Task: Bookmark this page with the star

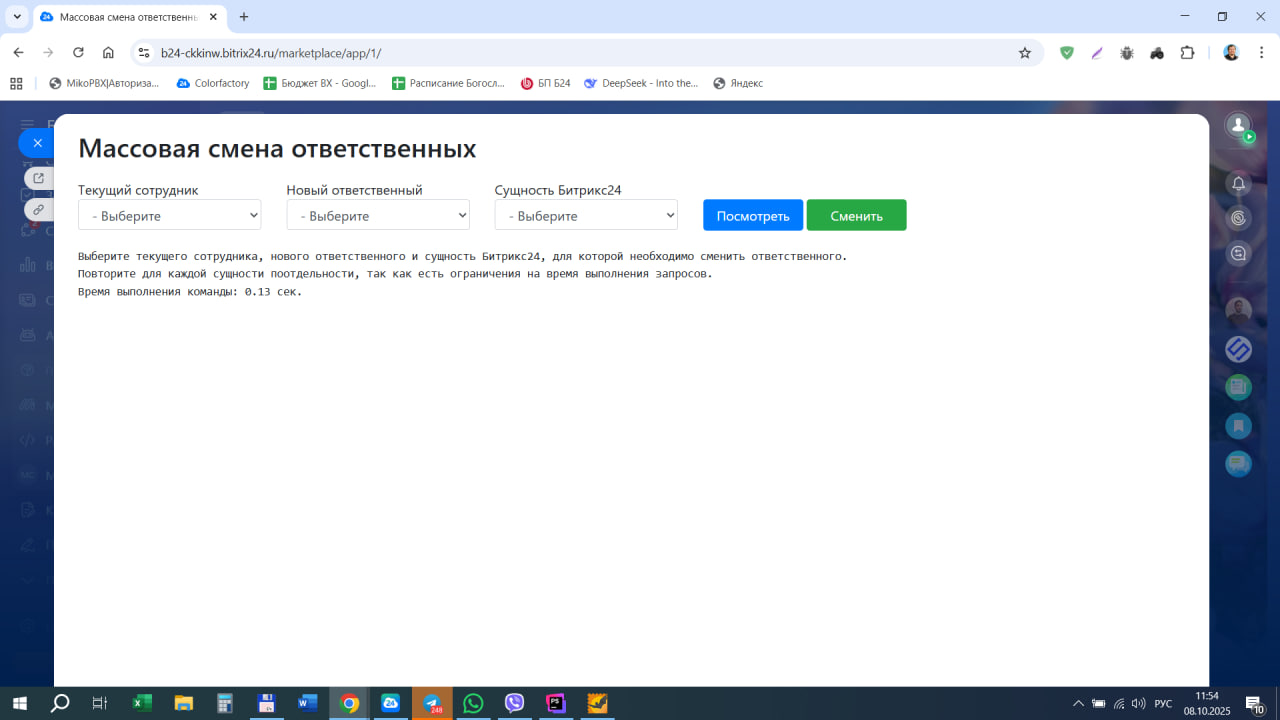Action: (1025, 53)
